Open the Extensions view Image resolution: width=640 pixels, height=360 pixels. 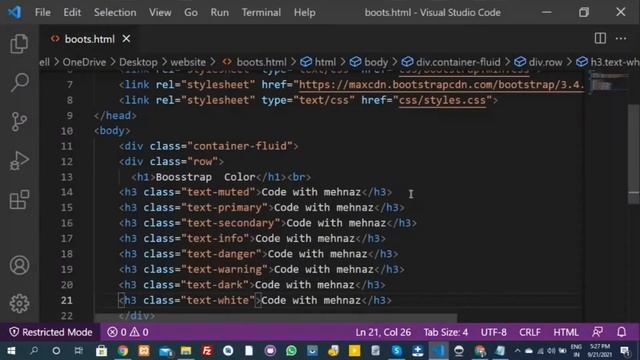click(x=19, y=200)
